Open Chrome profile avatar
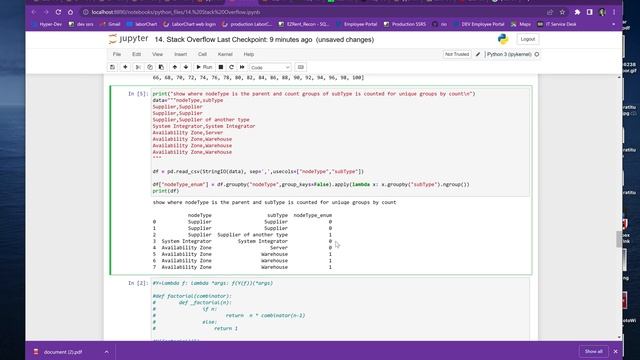Viewport: 640px width, 360px height. 602,12
